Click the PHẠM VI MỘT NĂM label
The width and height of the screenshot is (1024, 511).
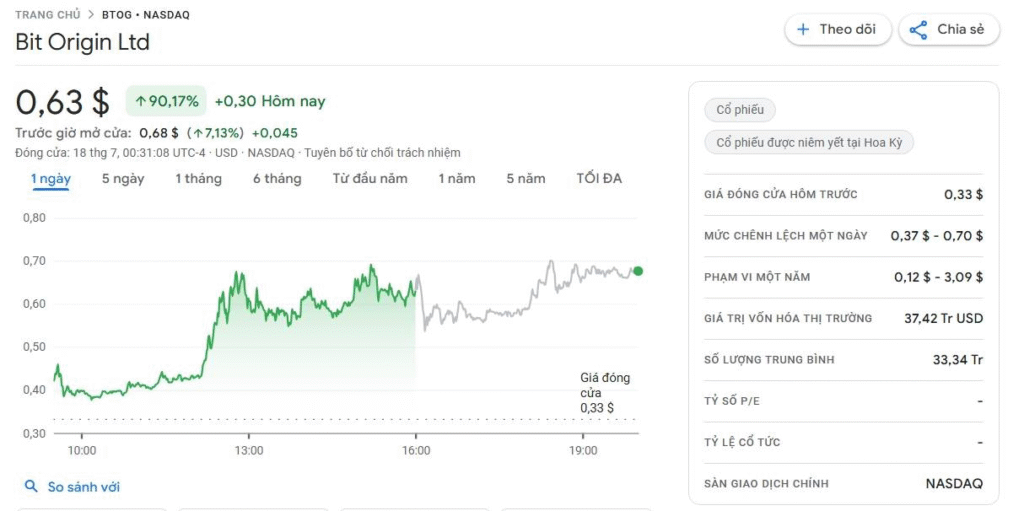click(x=757, y=277)
